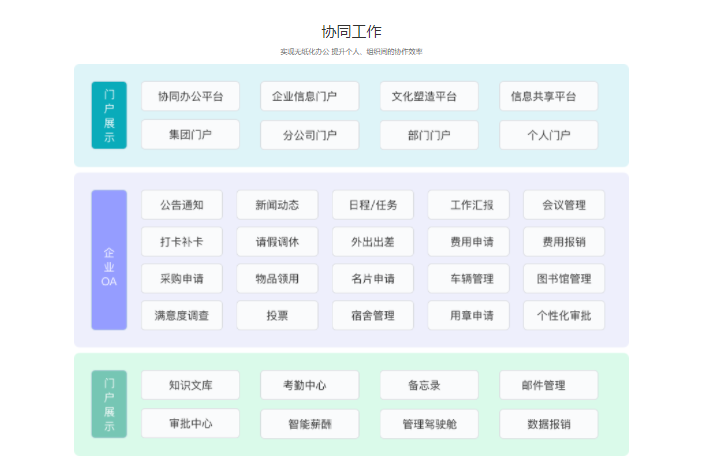Screen dimensions: 706x462
Task: Click 信息共享平台 box
Action: [x=548, y=96]
